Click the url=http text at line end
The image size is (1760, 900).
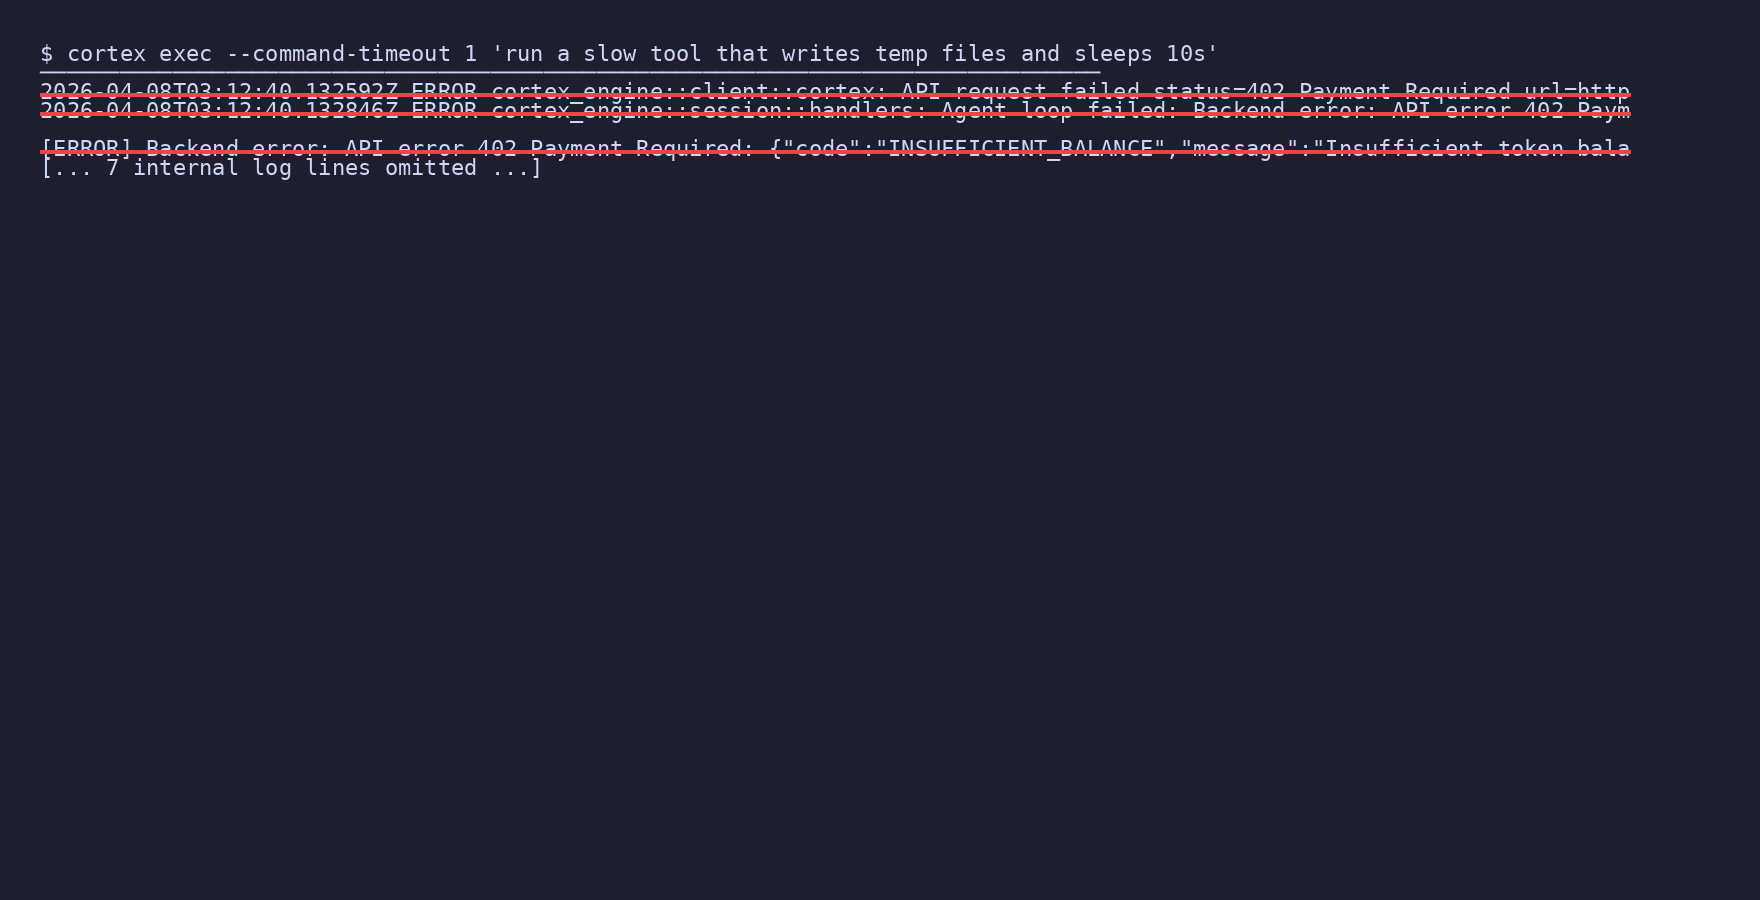1577,92
